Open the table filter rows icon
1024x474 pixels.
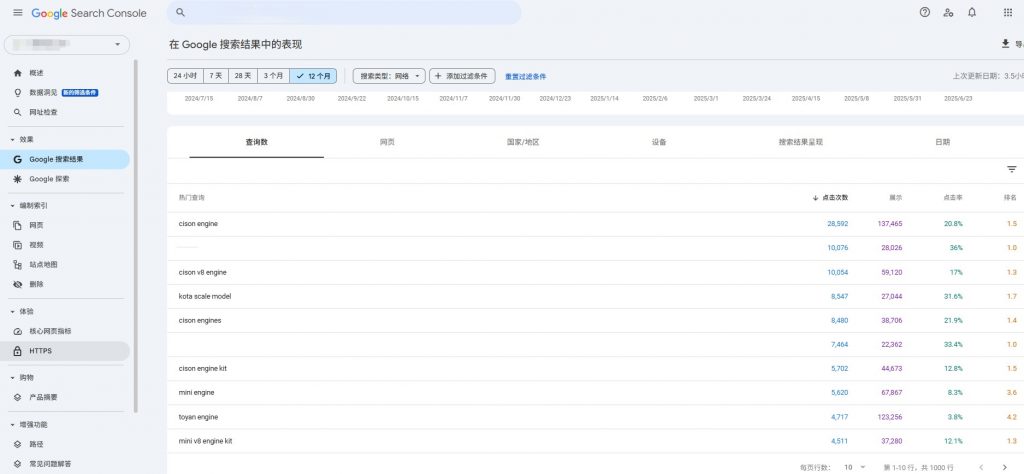pos(1012,169)
